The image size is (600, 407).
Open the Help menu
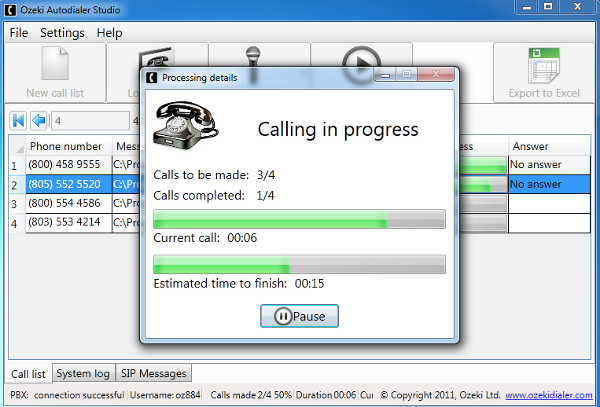pos(109,33)
